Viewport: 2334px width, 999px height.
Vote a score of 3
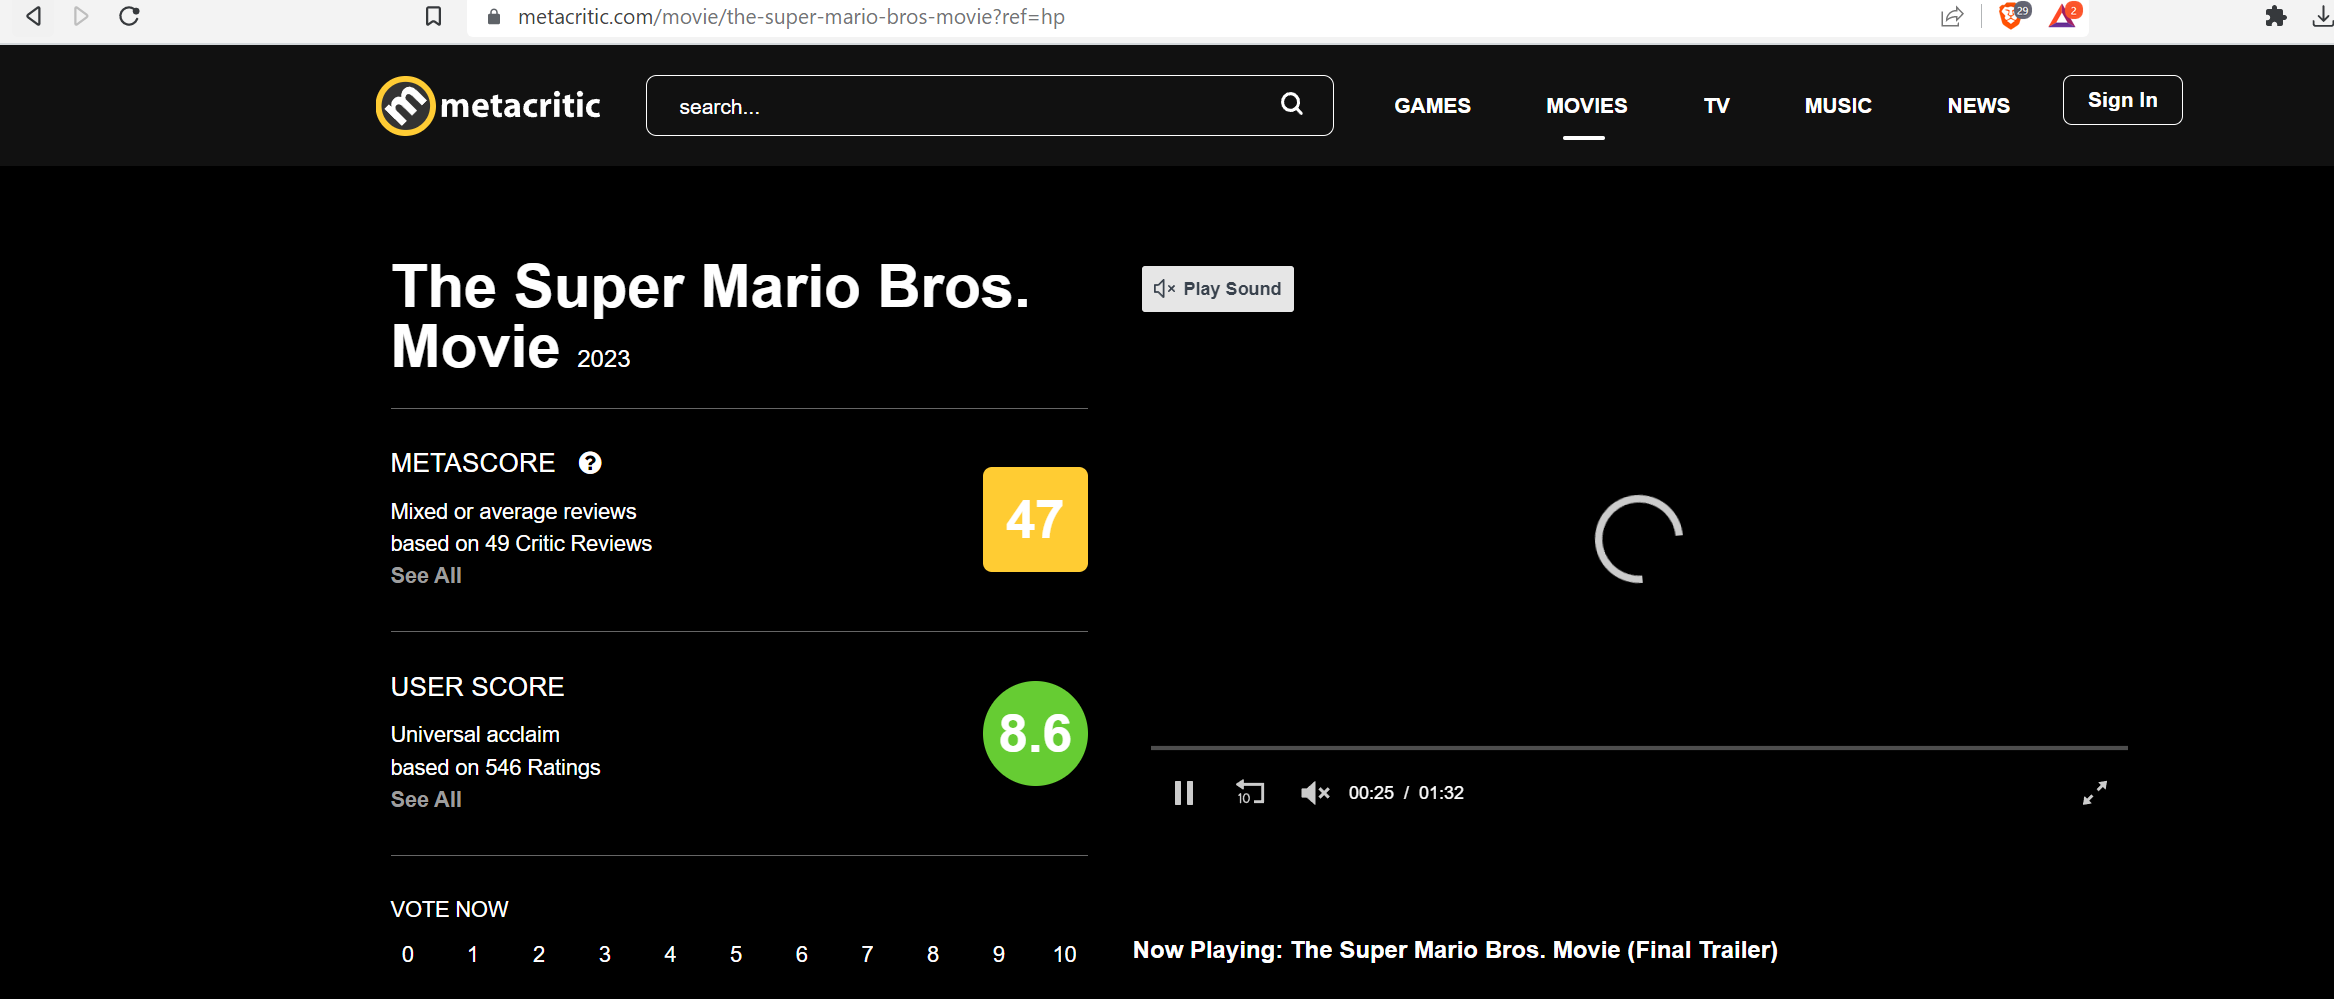click(605, 954)
